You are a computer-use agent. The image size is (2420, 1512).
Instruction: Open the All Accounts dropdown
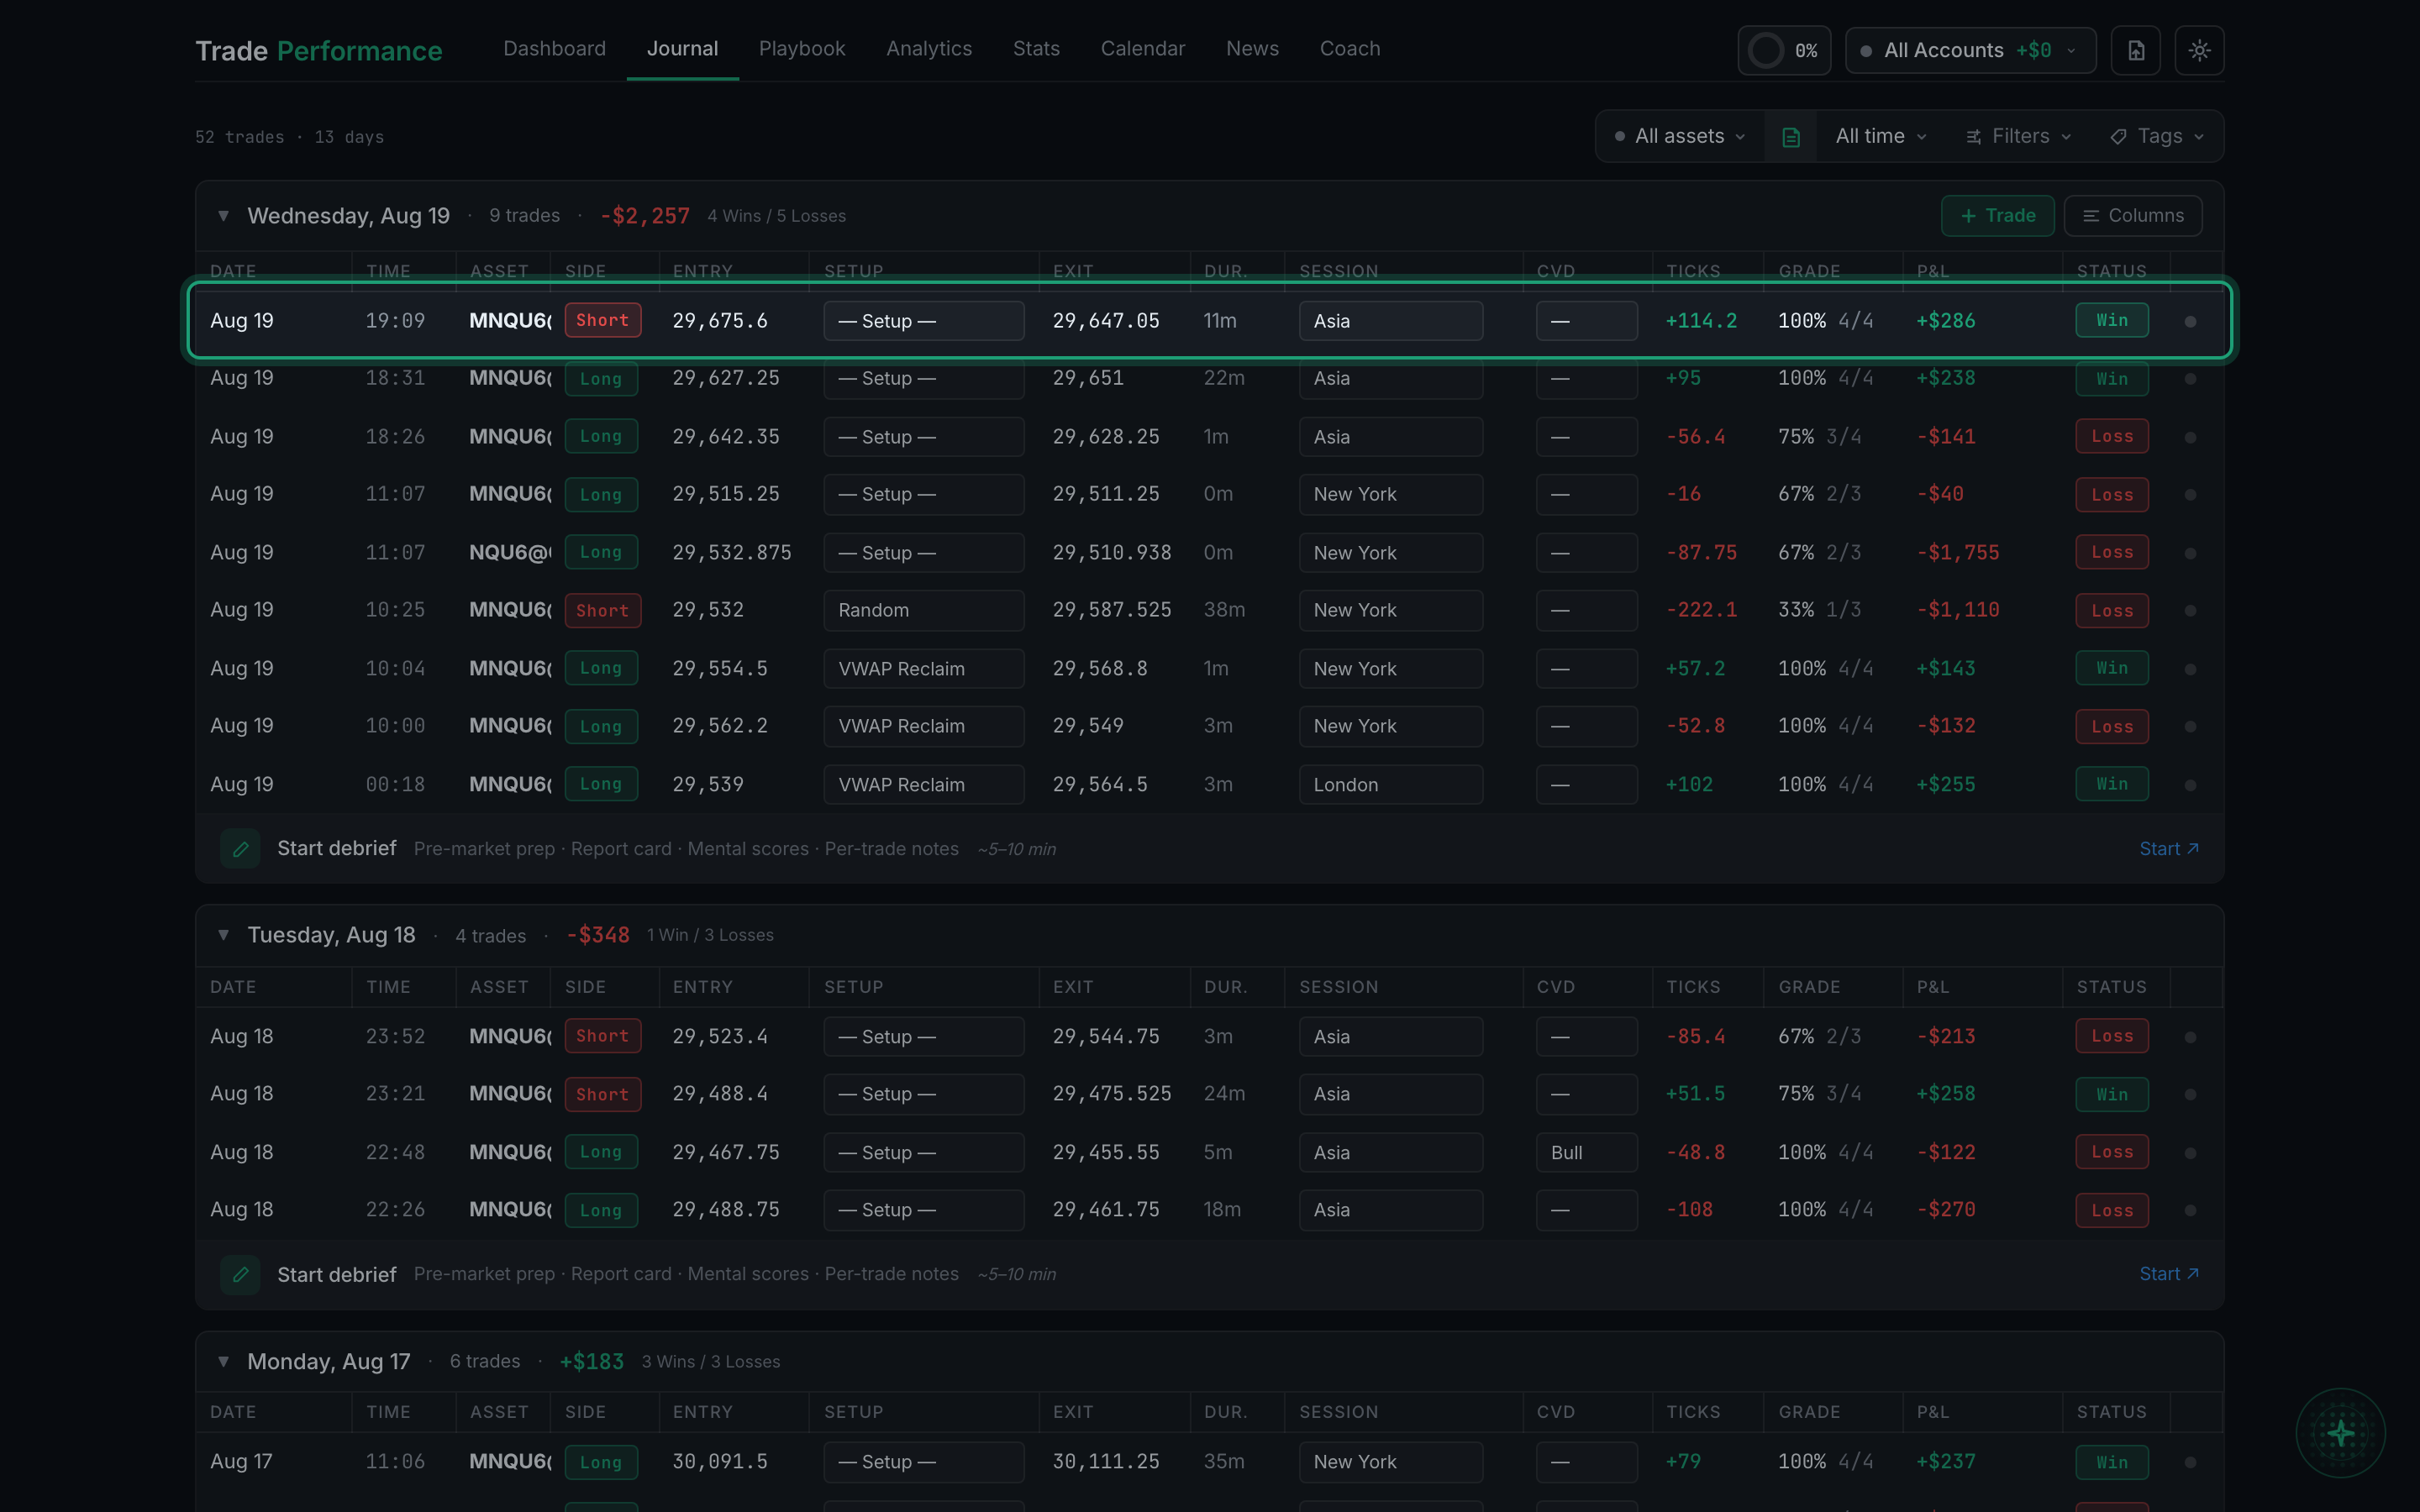coord(1970,50)
